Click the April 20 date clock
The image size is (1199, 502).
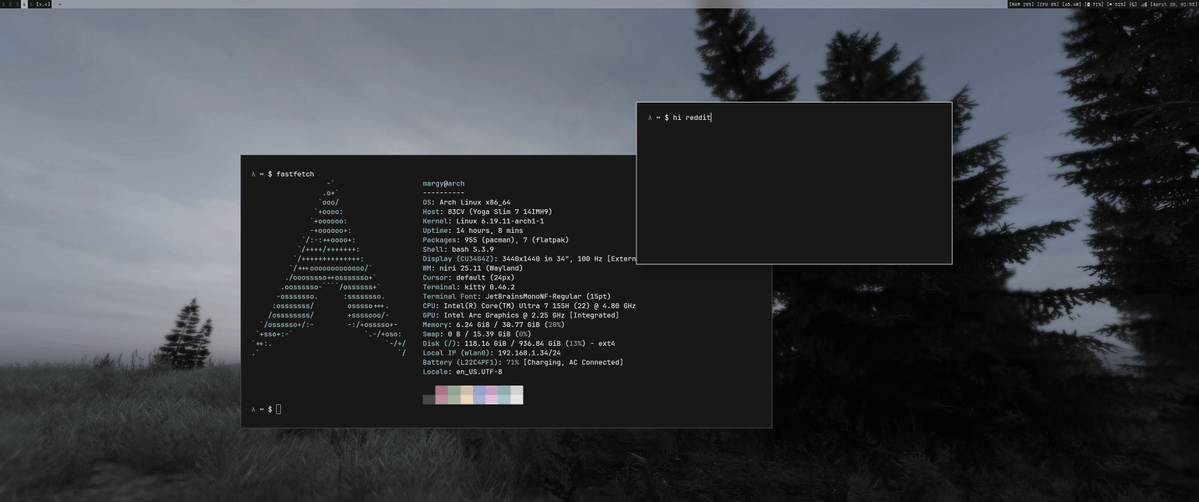point(1173,4)
